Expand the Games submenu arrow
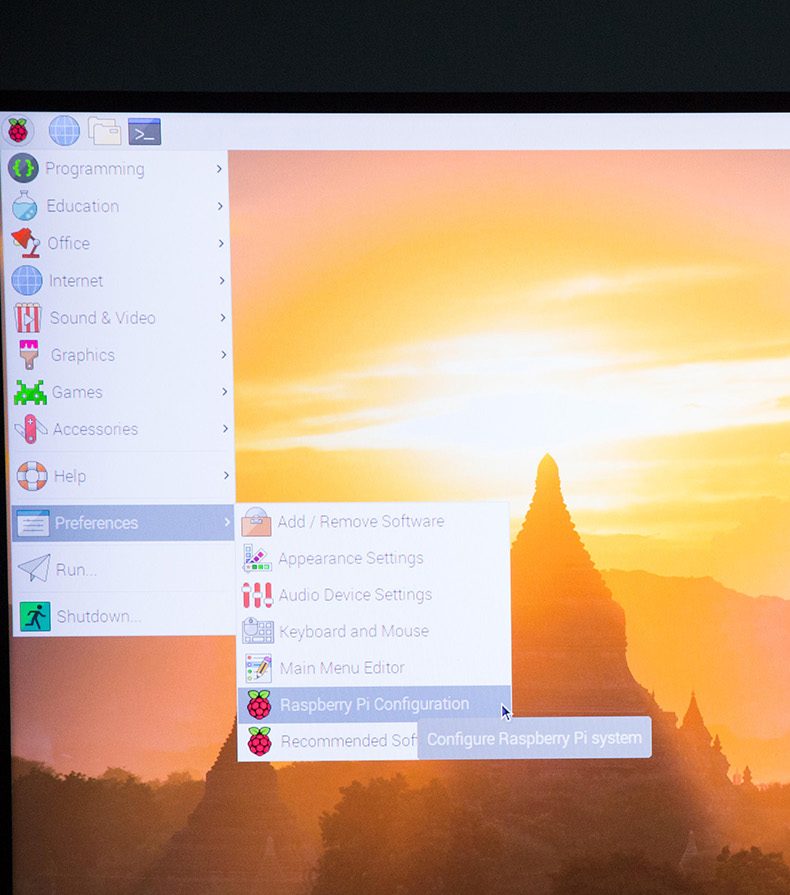This screenshot has height=895, width=790. [224, 392]
